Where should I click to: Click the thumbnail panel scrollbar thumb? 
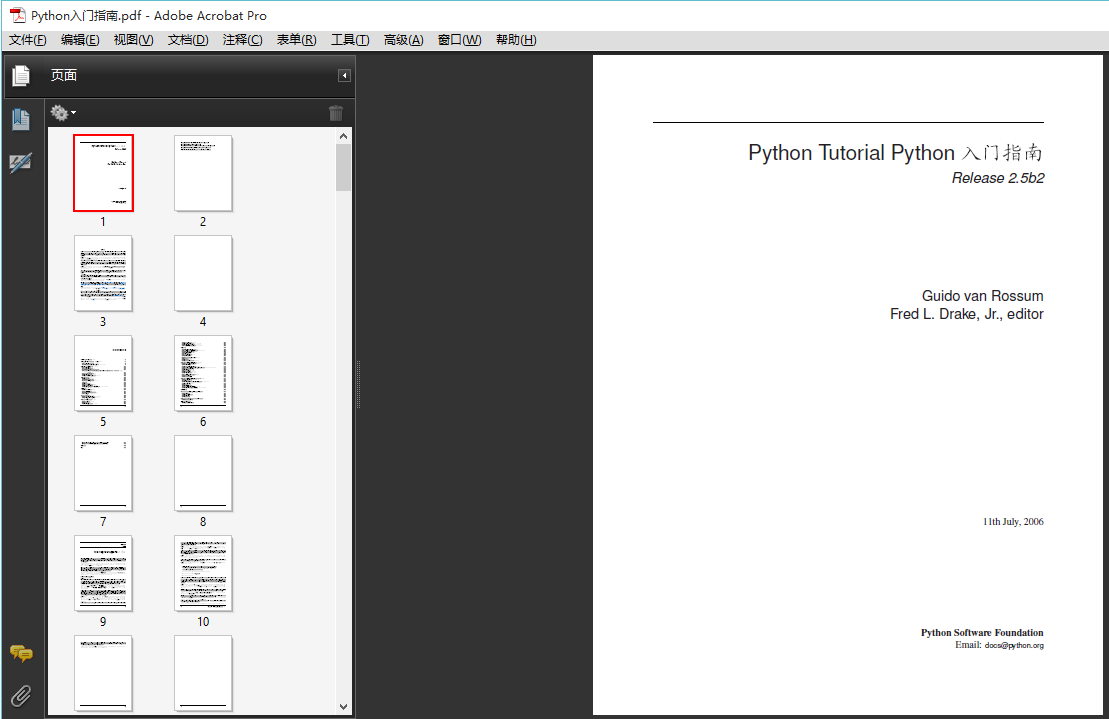click(344, 168)
